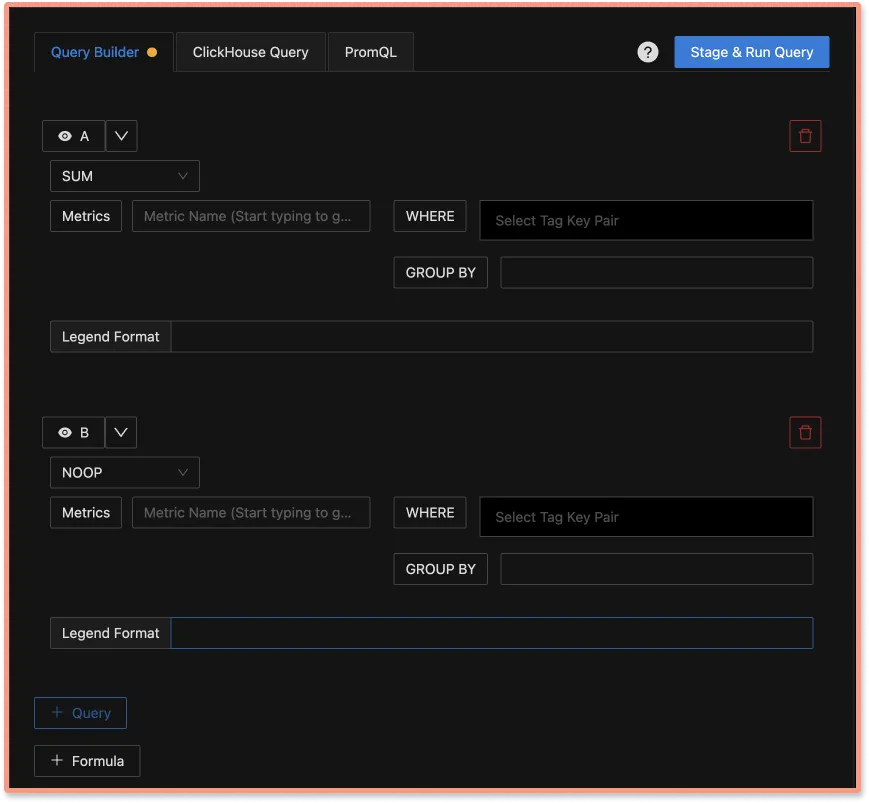Switch to ClickHouse Query tab
Image resolution: width=869 pixels, height=803 pixels.
coord(250,52)
